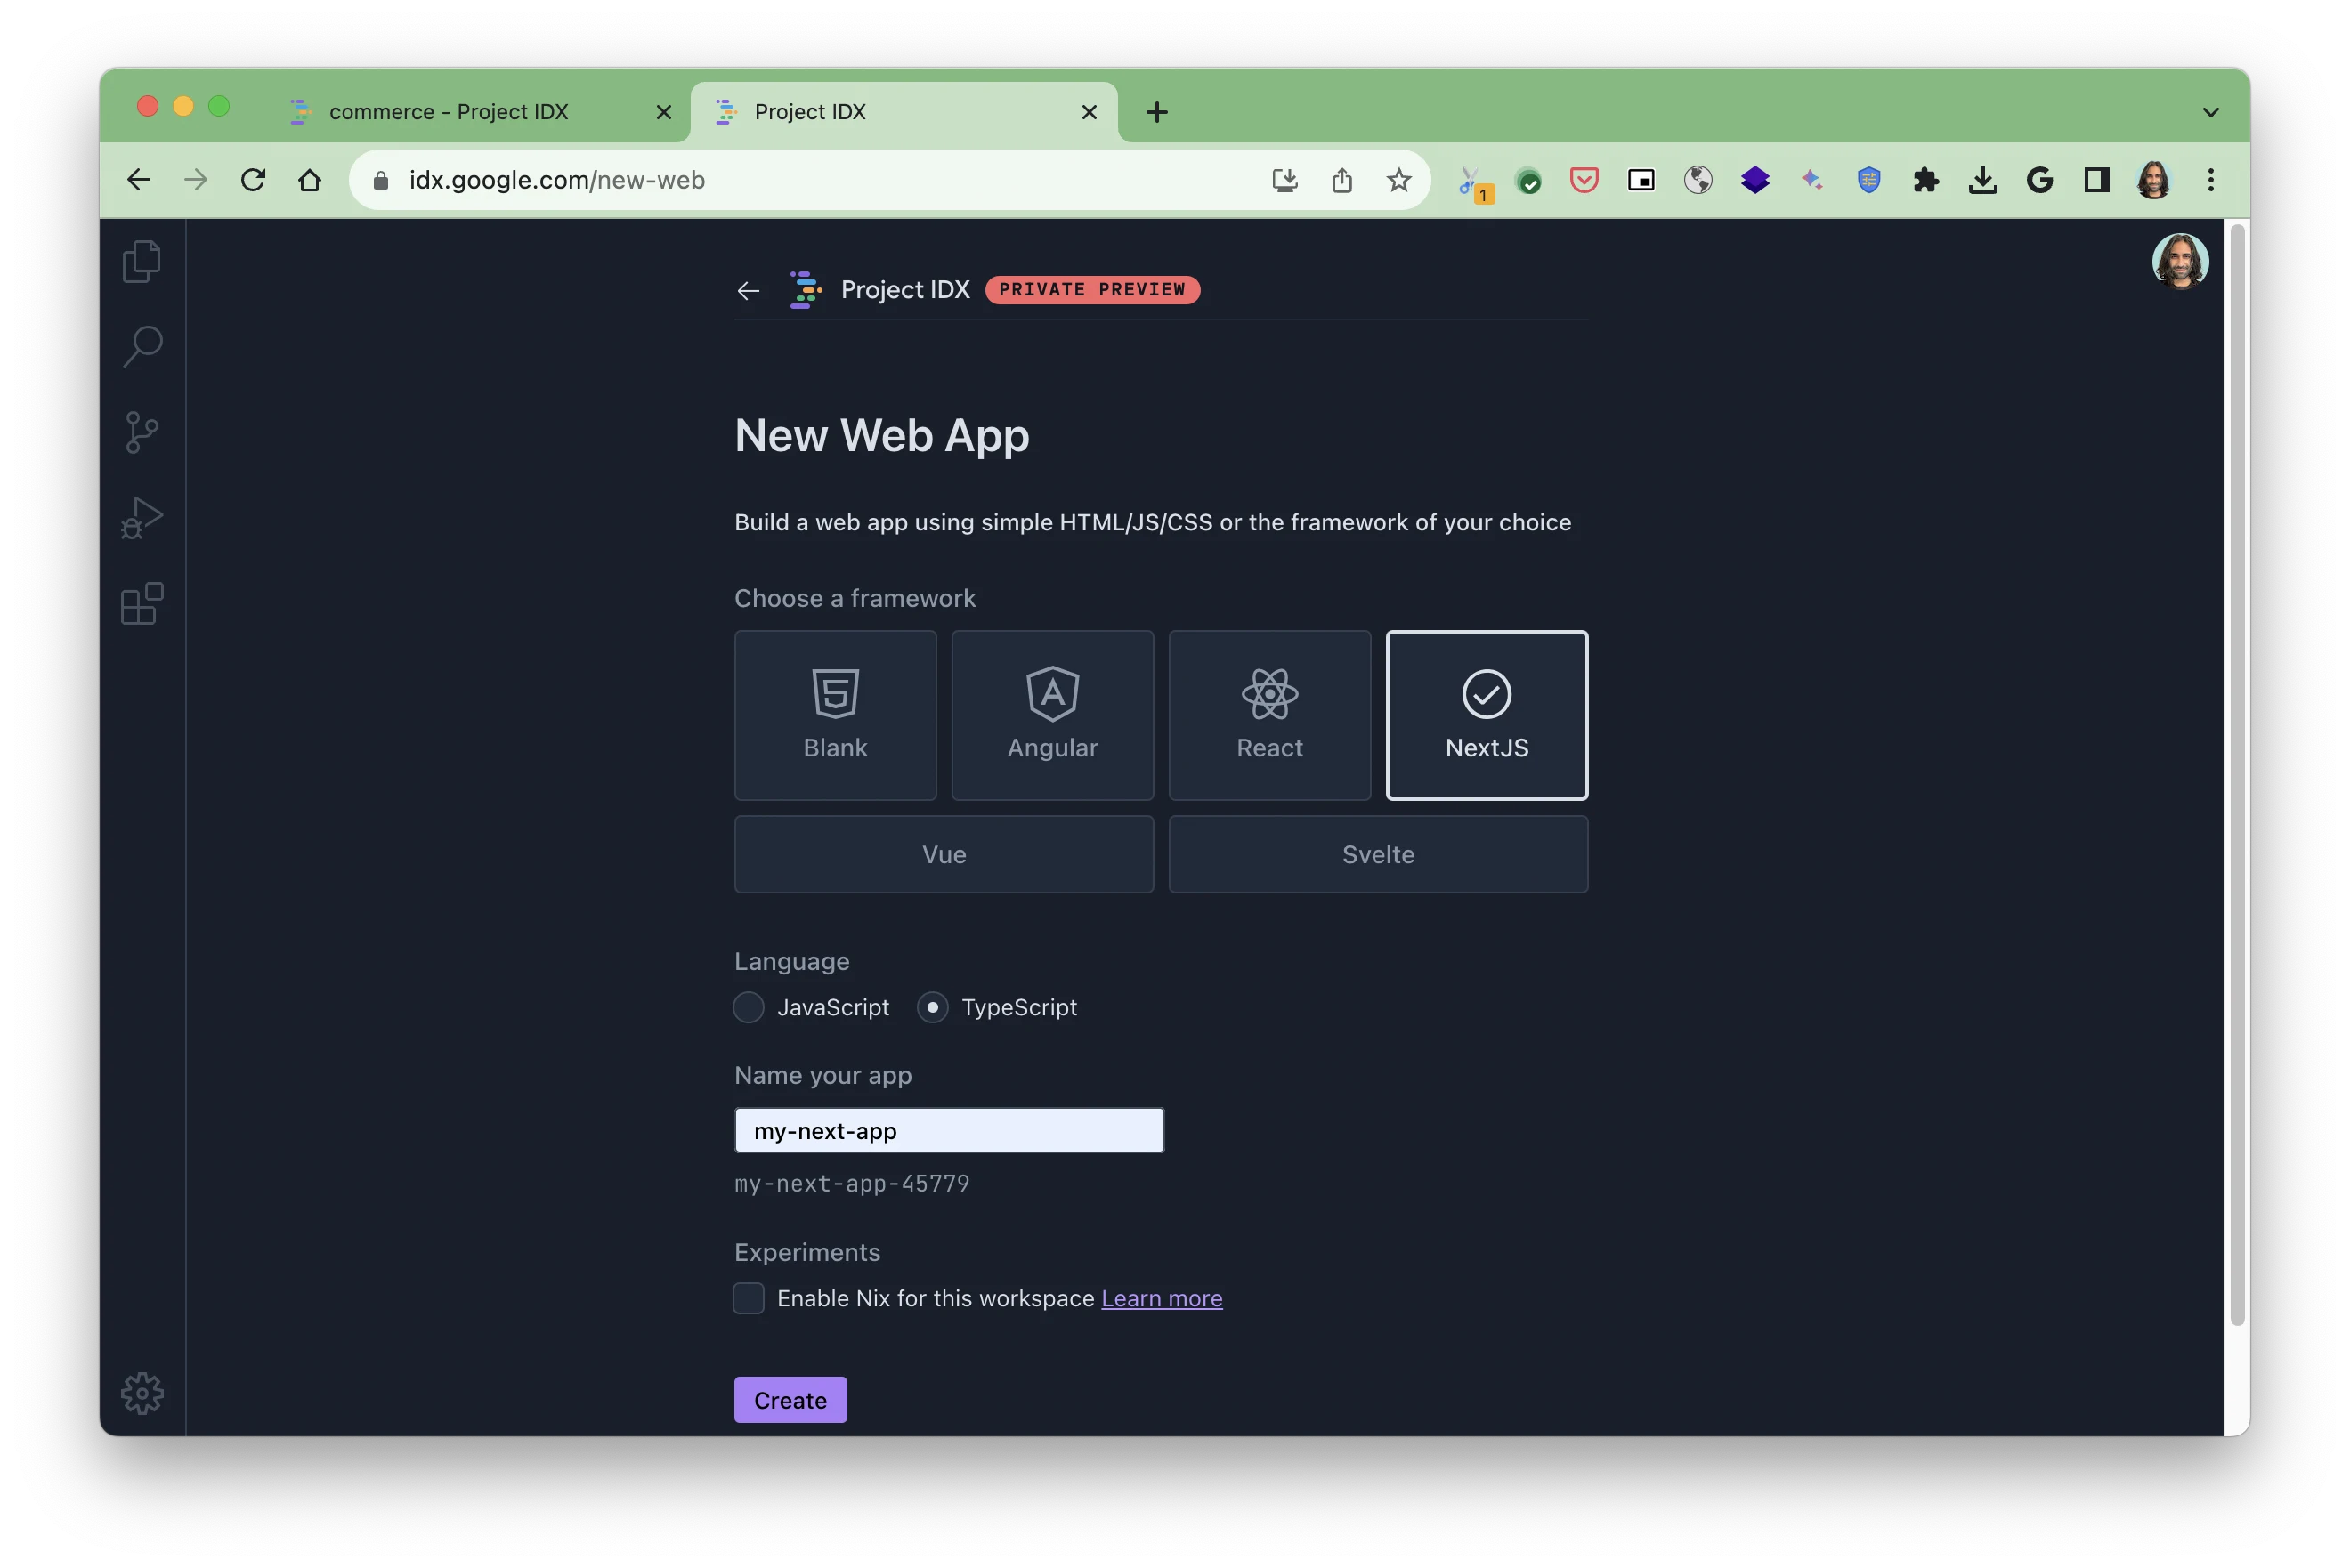
Task: Select the TypeScript radio button
Action: tap(932, 1007)
